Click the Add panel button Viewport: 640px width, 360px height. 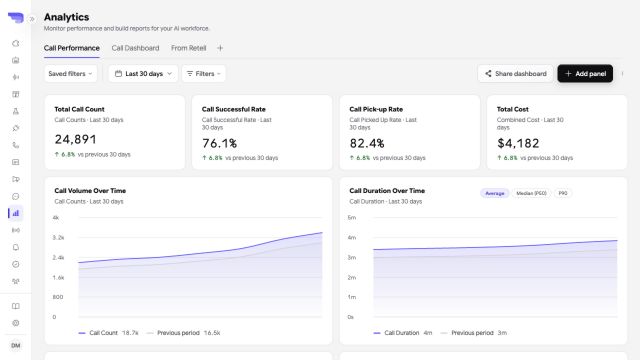[x=585, y=73]
